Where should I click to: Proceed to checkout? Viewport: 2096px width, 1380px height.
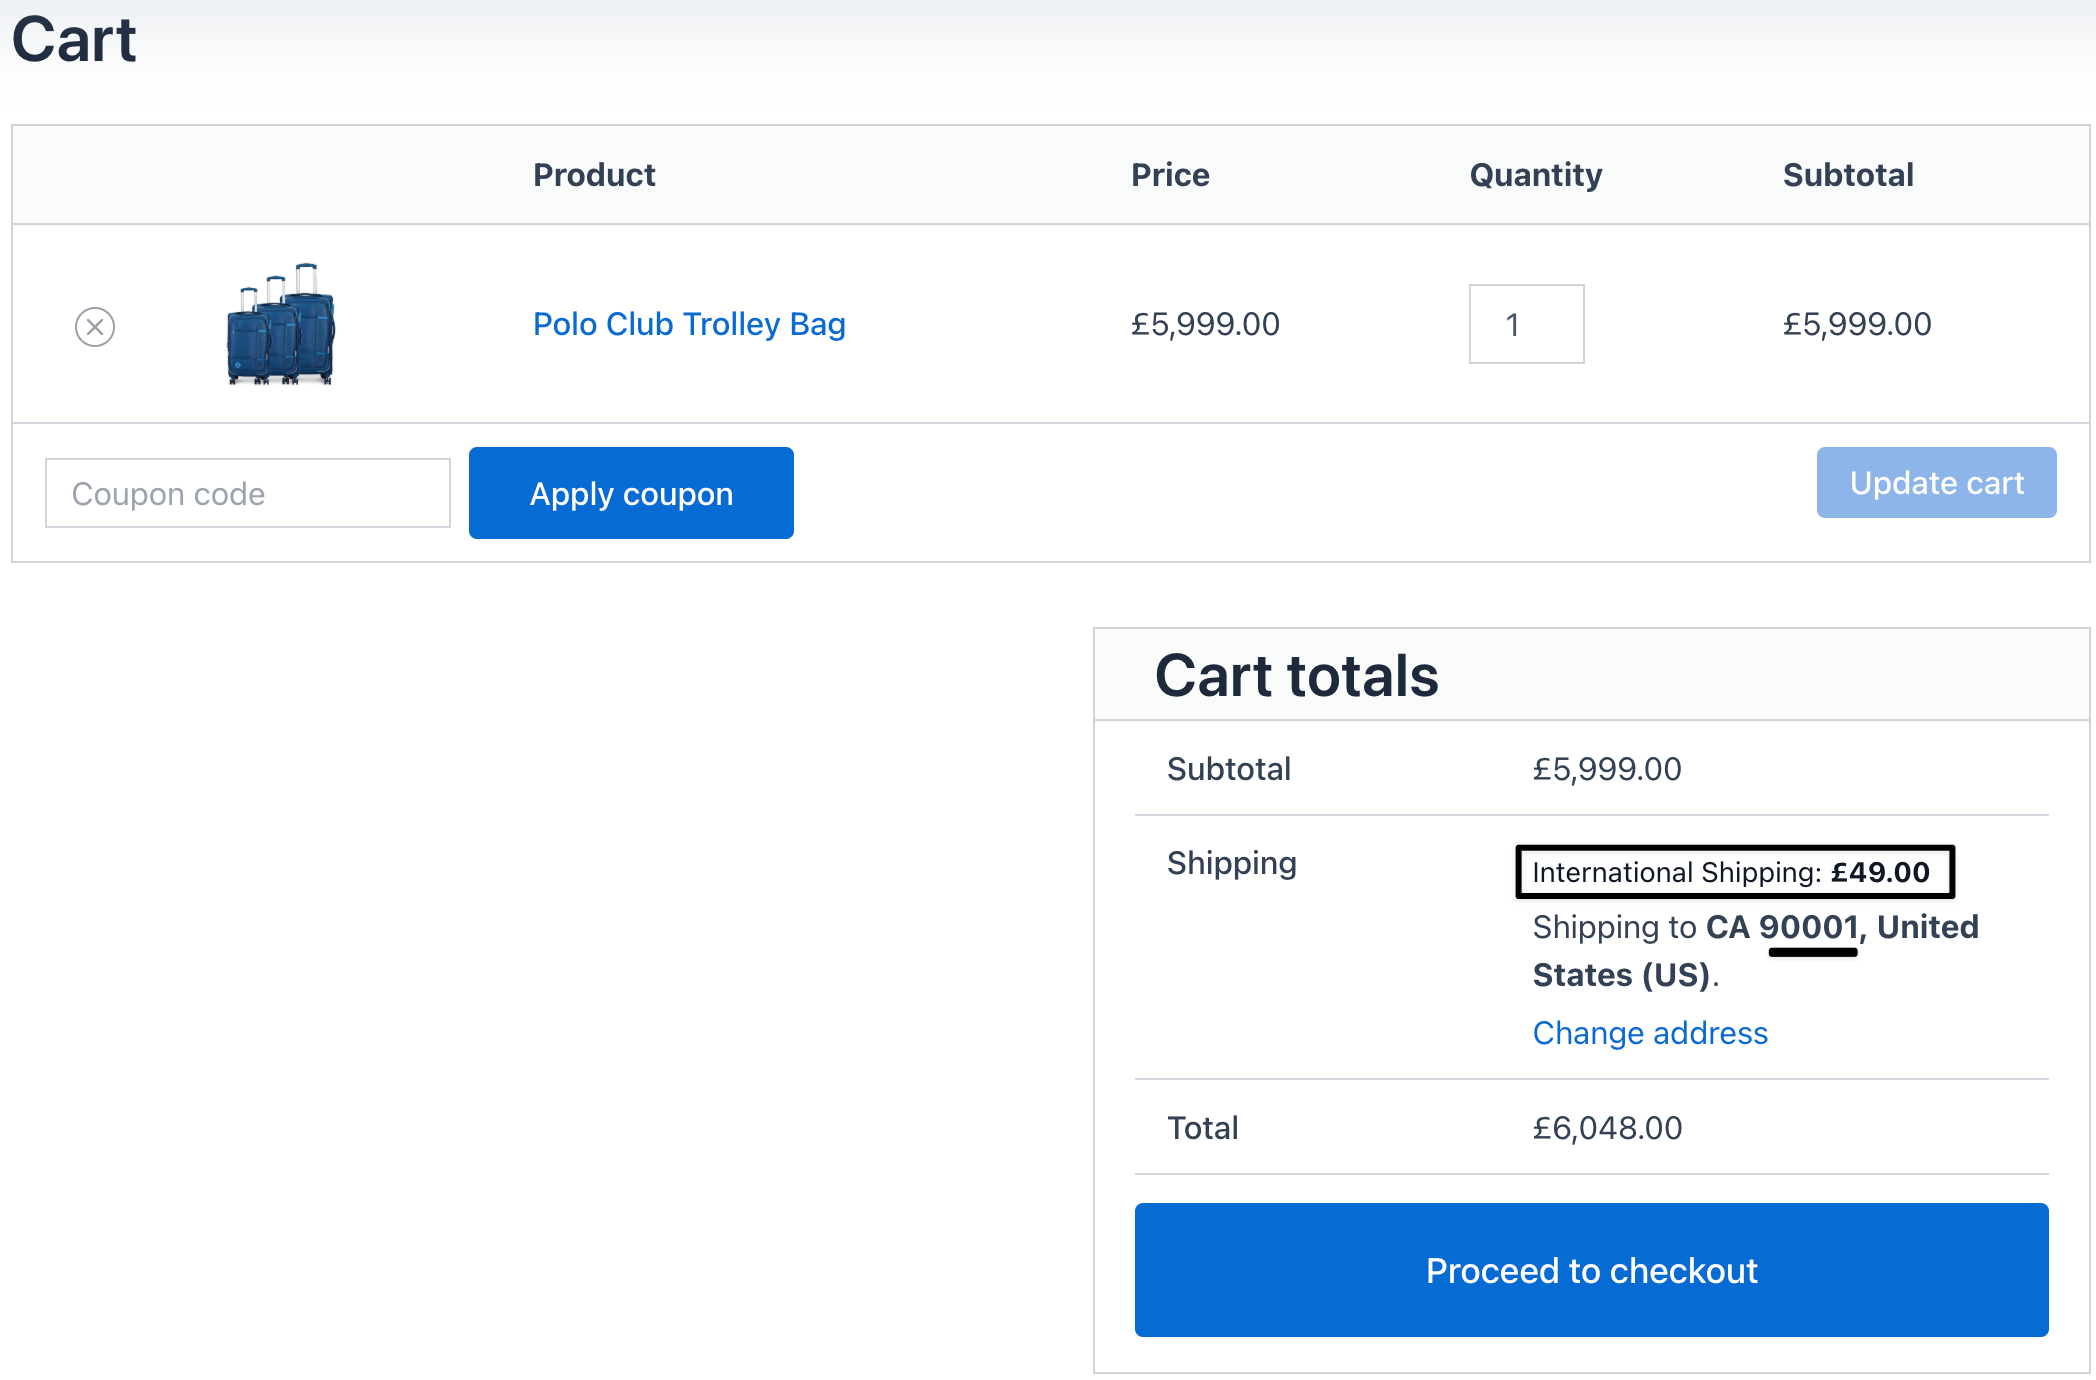click(x=1591, y=1270)
